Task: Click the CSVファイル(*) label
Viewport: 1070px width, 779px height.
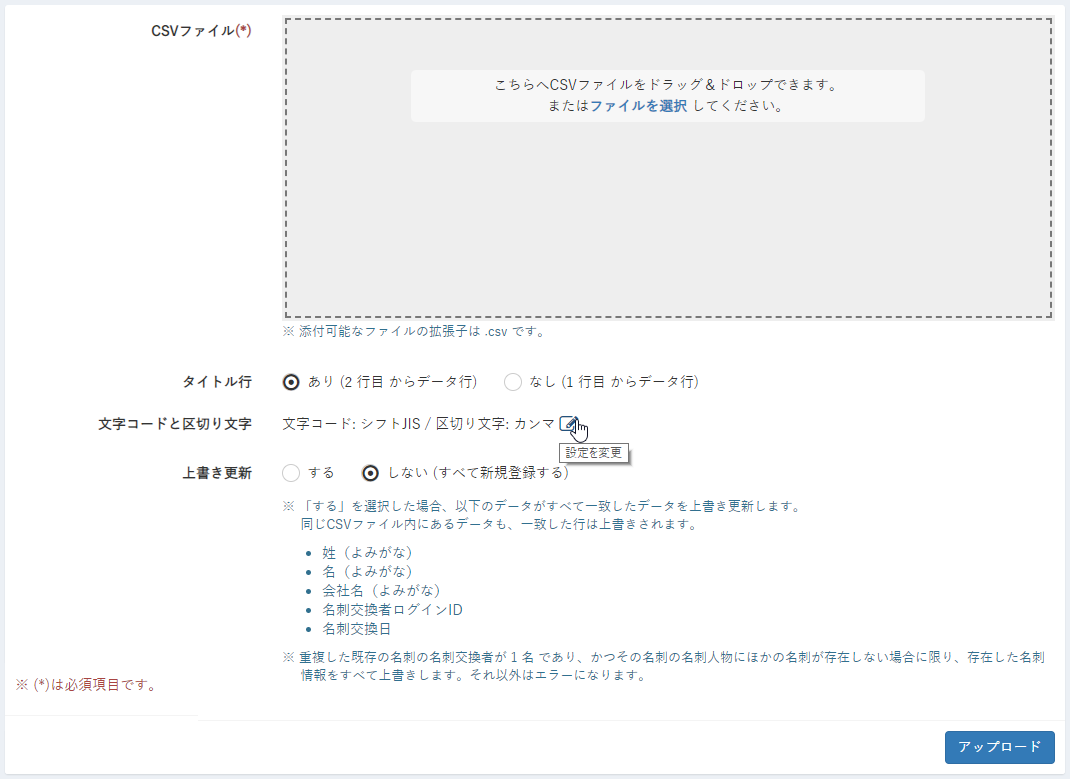Action: (201, 31)
